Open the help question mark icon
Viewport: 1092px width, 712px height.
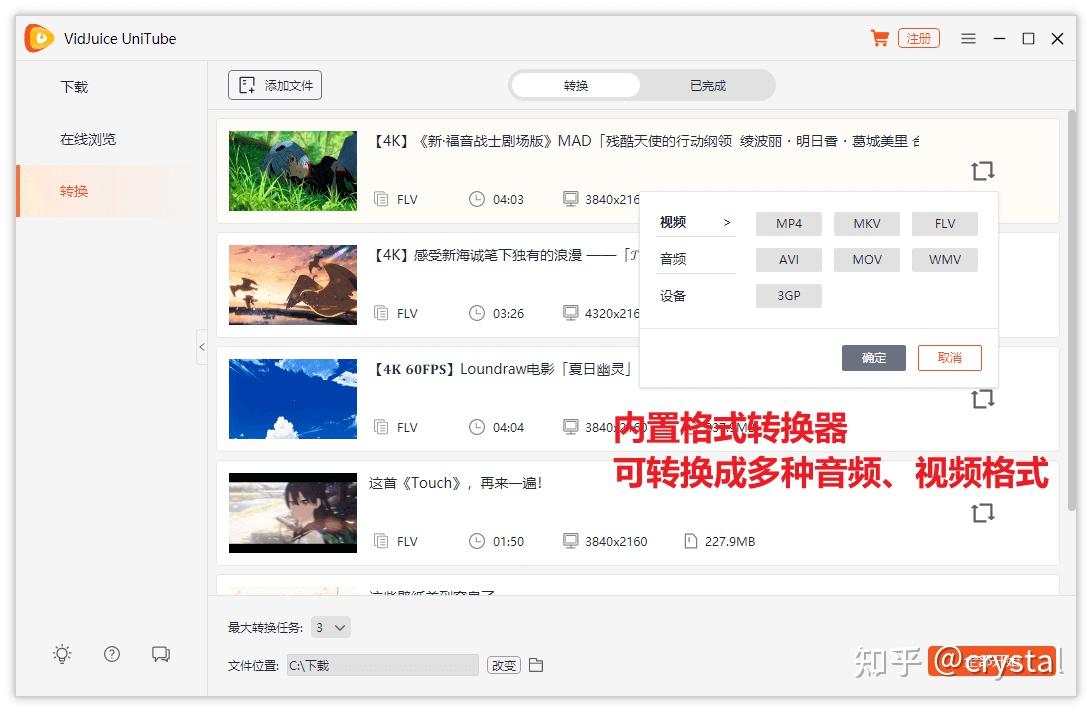pos(111,654)
